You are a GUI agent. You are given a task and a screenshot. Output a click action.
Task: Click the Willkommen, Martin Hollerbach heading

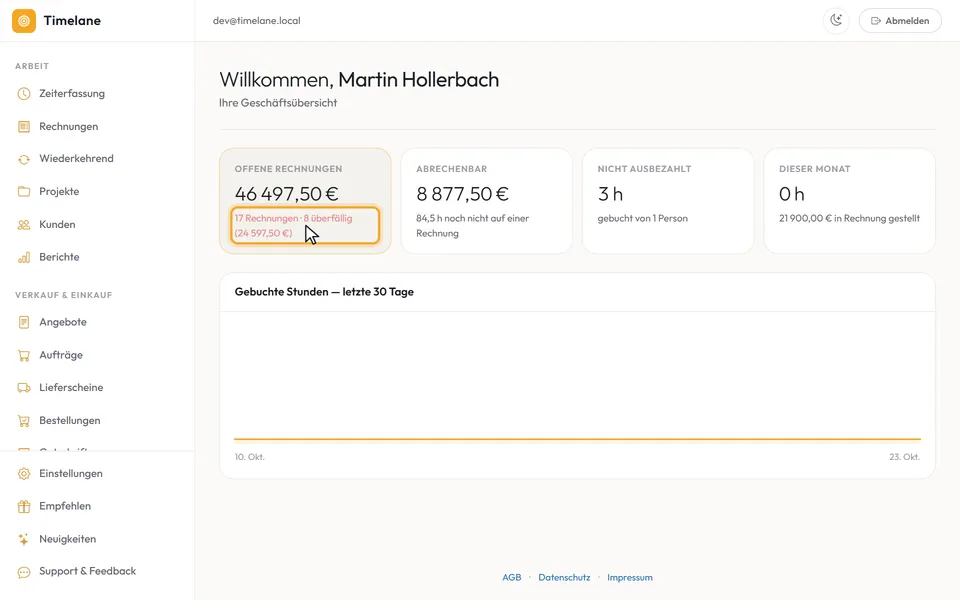(359, 80)
